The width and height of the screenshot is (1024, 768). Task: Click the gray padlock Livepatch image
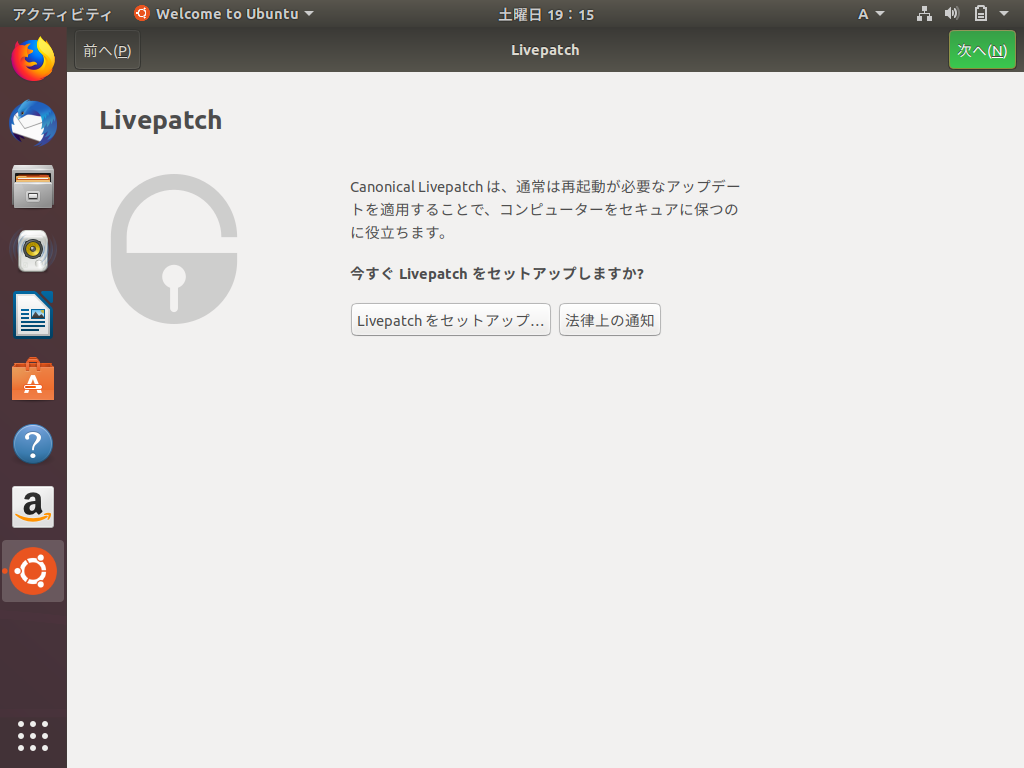coord(174,249)
